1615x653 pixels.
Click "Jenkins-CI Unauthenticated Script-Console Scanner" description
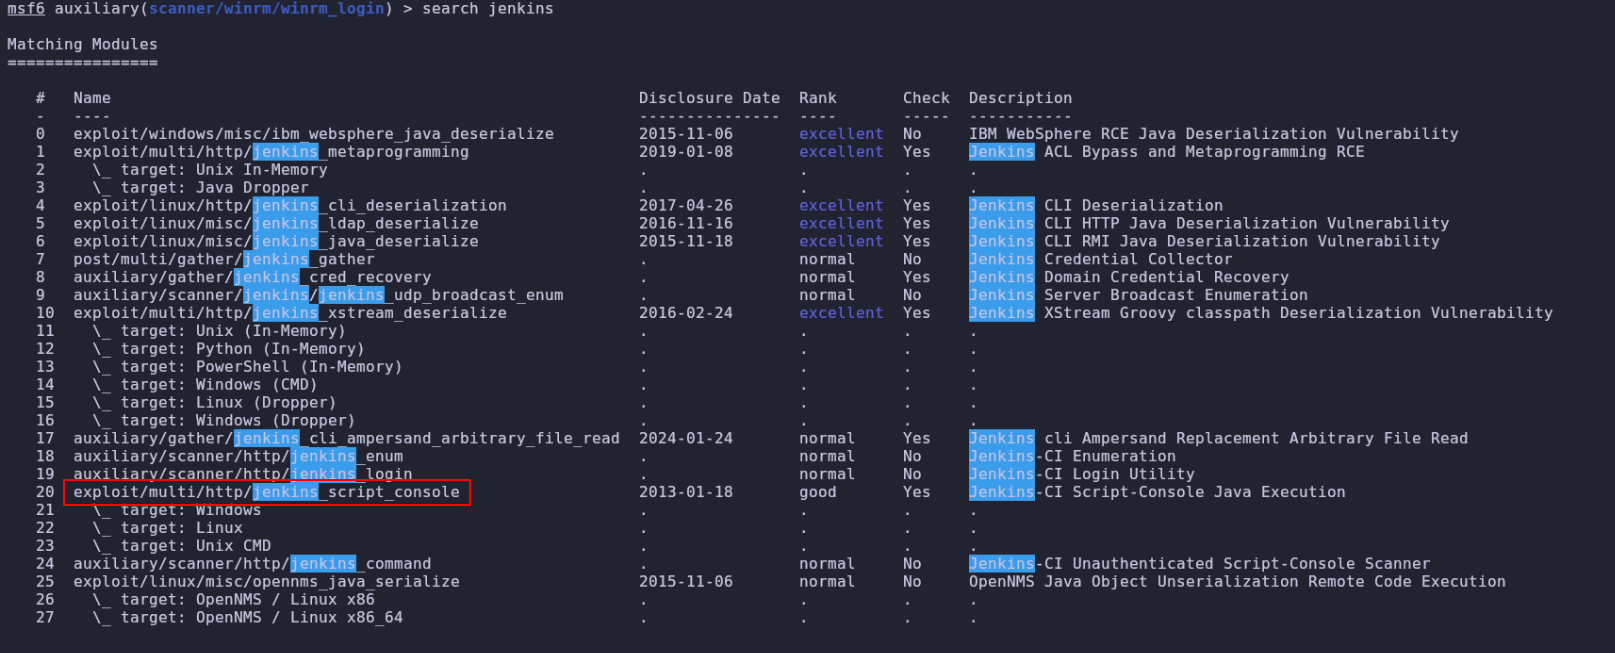(x=1200, y=565)
